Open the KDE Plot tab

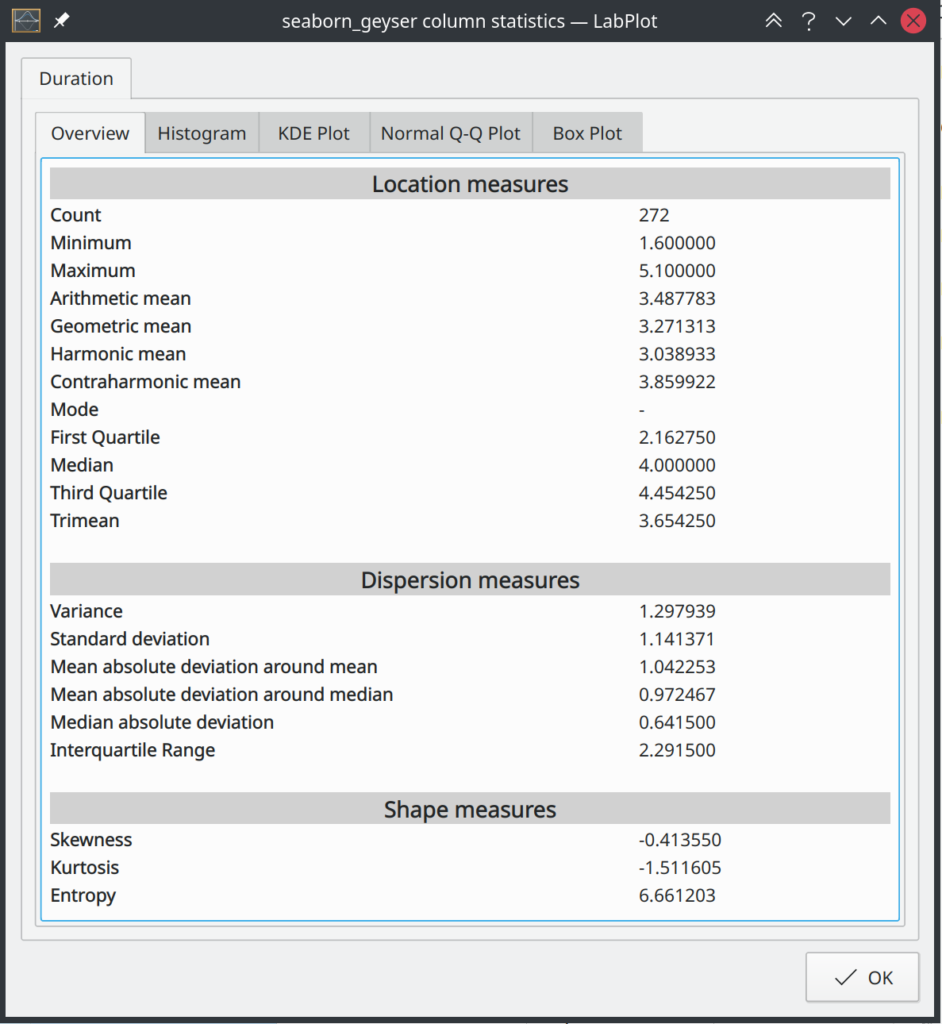(313, 132)
